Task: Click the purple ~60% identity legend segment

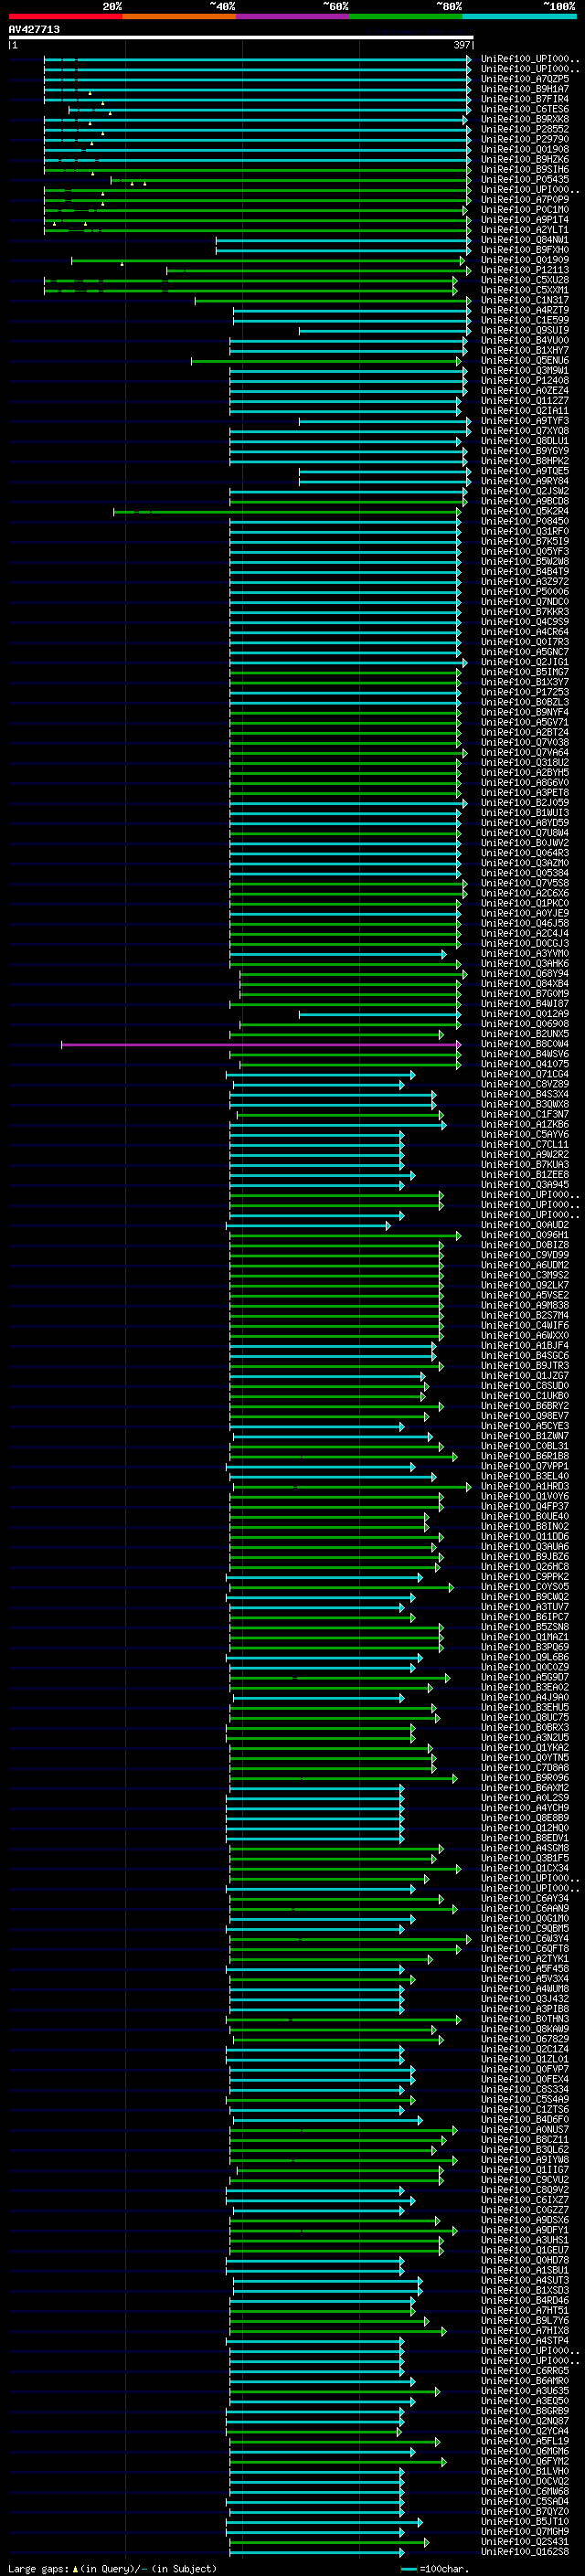Action: tap(293, 16)
